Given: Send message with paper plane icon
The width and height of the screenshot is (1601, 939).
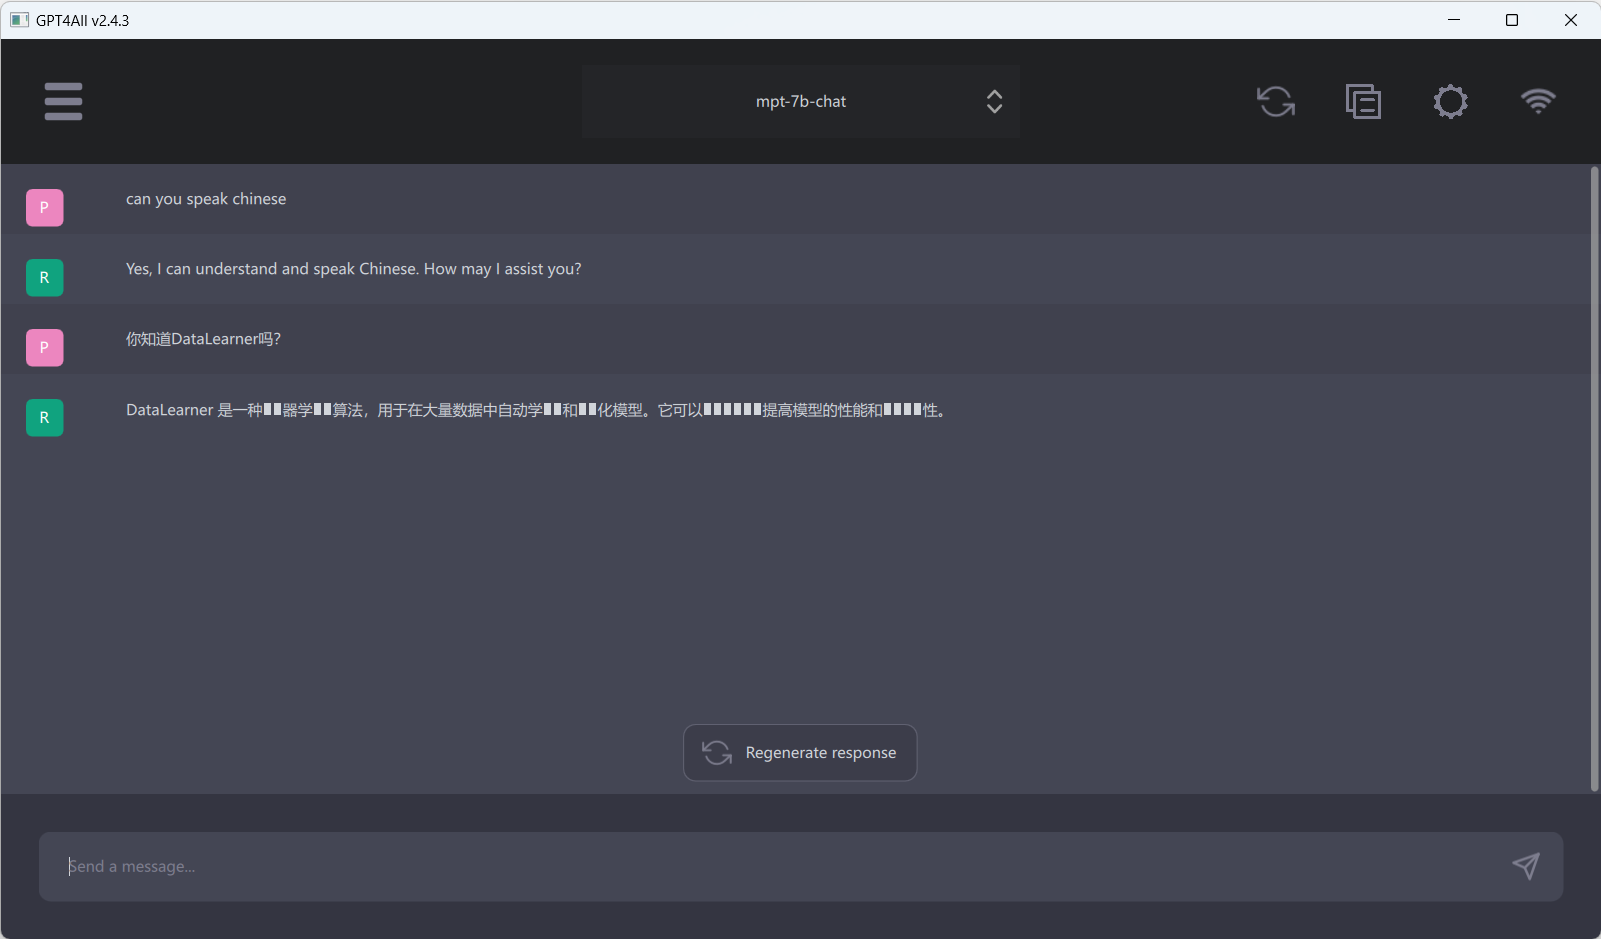Looking at the screenshot, I should coord(1525,866).
